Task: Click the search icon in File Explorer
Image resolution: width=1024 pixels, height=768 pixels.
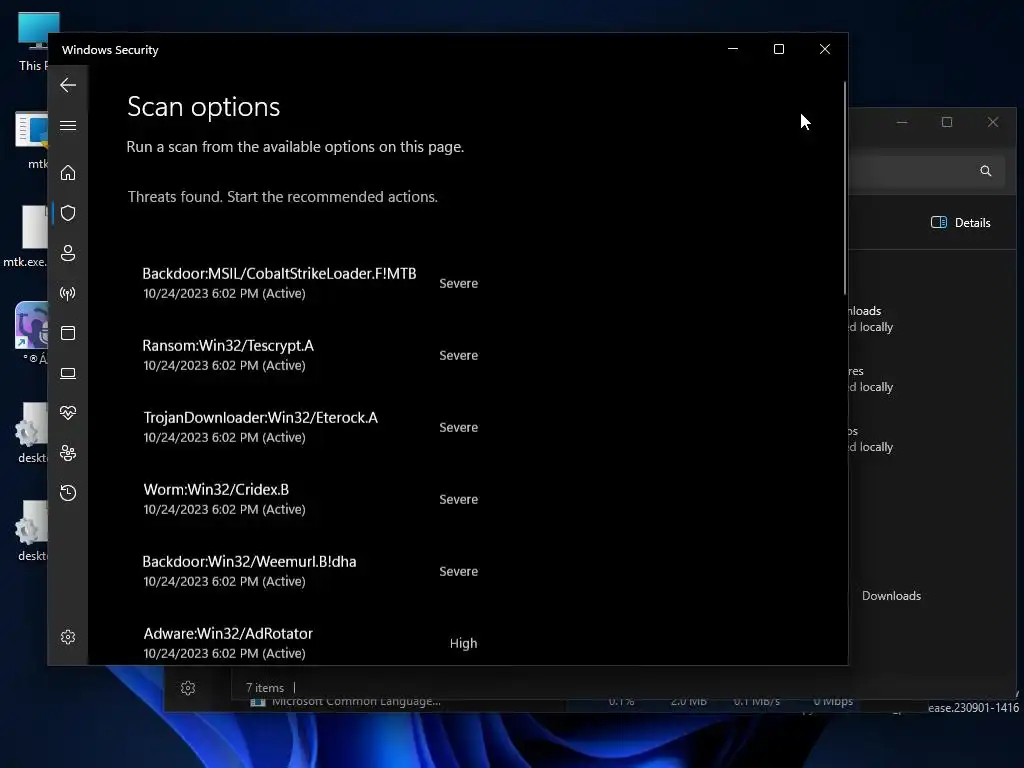Action: tap(985, 171)
